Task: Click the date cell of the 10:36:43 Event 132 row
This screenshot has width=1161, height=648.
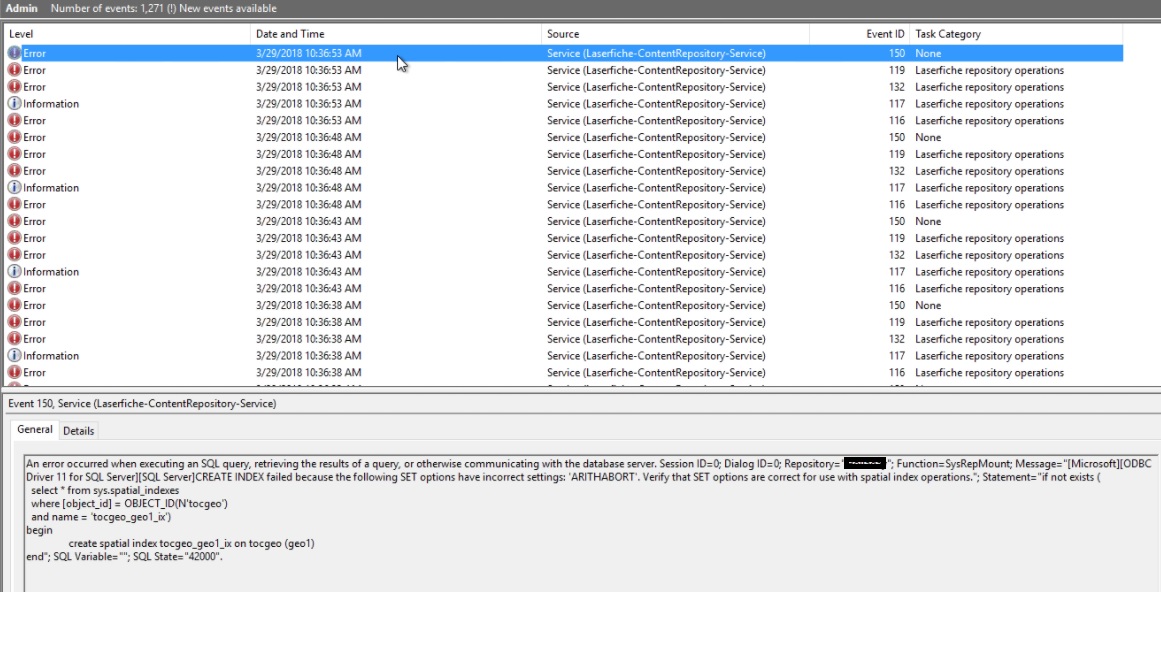Action: click(309, 255)
